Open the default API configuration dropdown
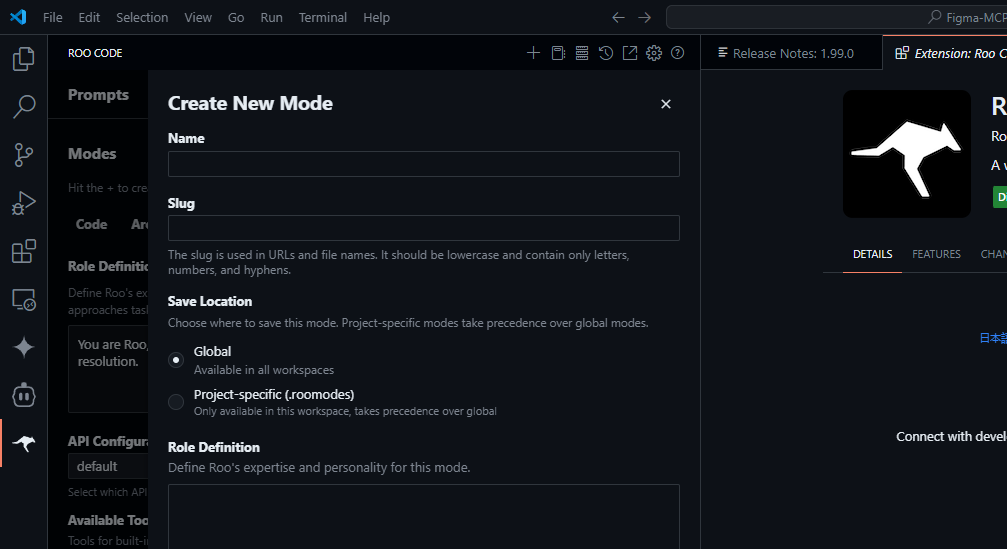 point(109,466)
